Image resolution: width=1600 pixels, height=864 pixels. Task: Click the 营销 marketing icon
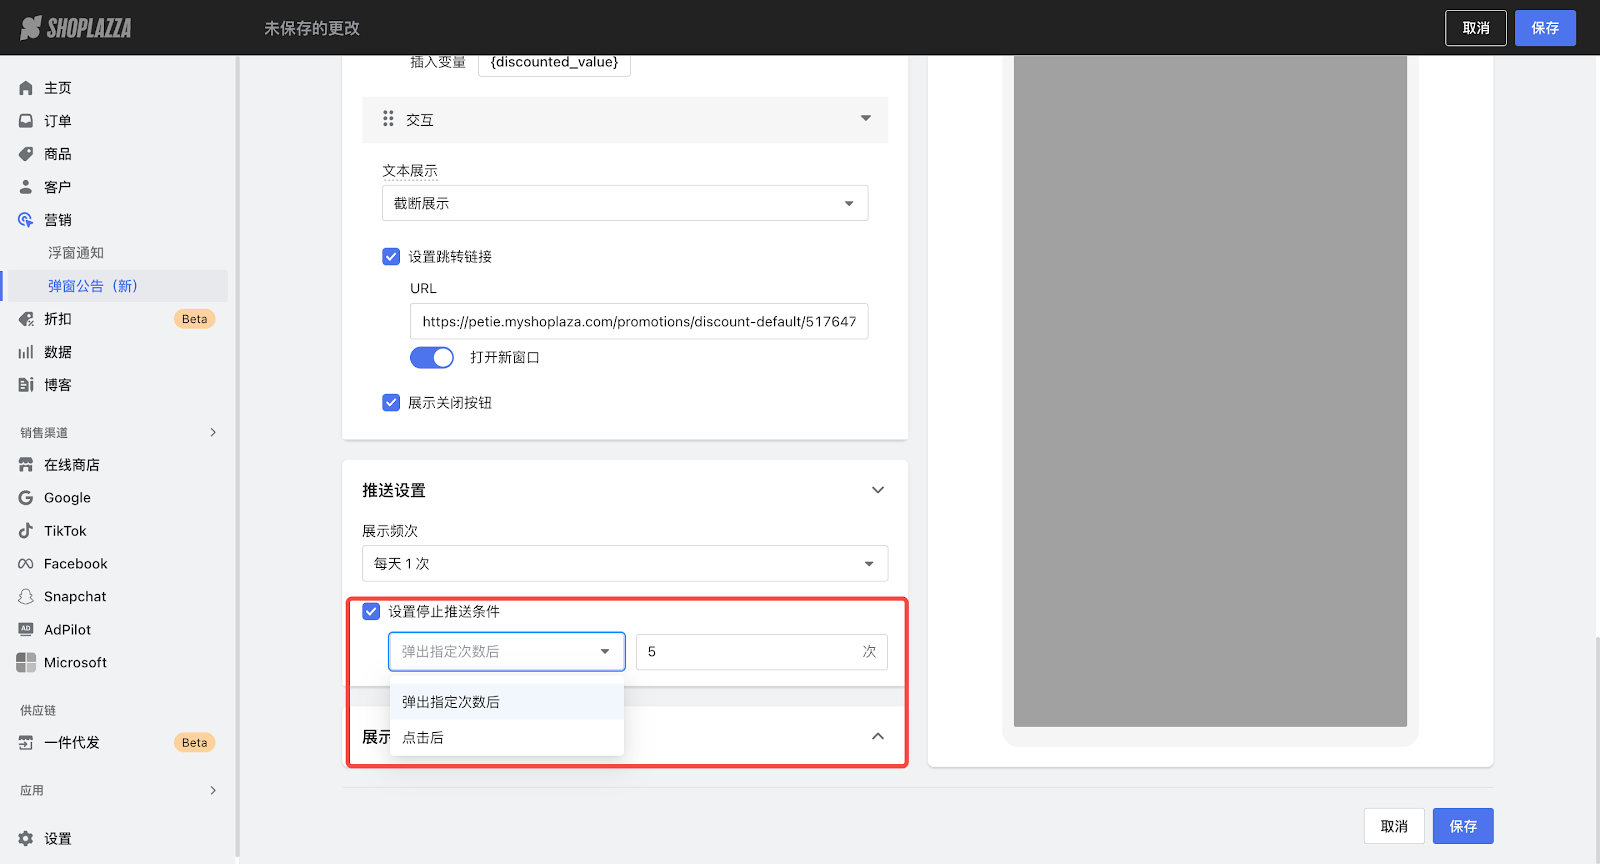26,220
